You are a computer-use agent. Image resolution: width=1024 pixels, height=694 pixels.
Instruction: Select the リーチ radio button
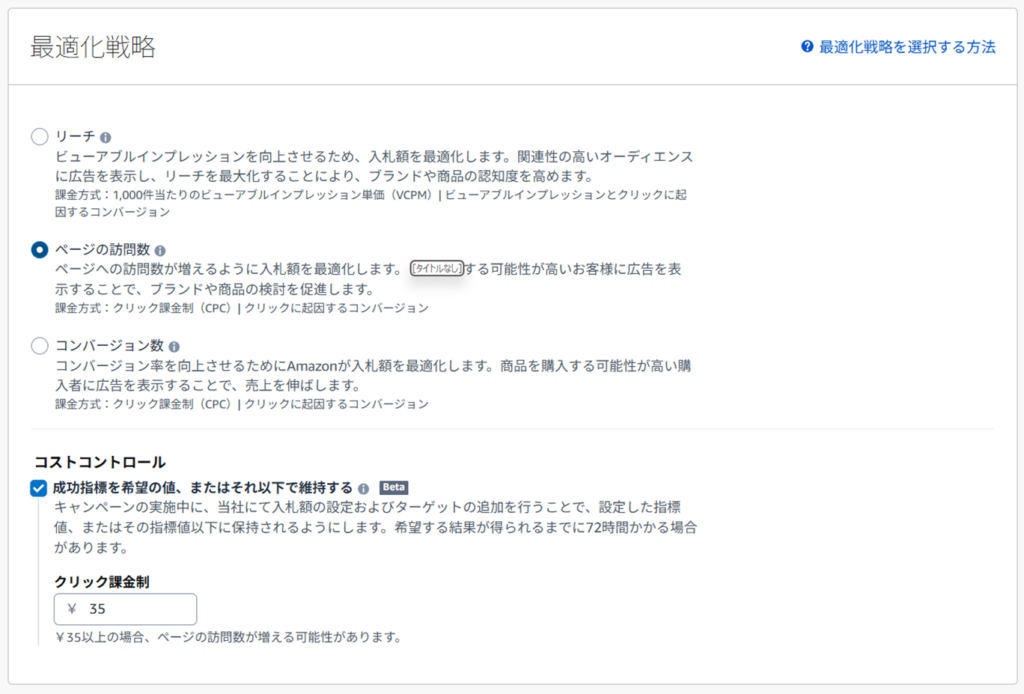click(x=40, y=136)
